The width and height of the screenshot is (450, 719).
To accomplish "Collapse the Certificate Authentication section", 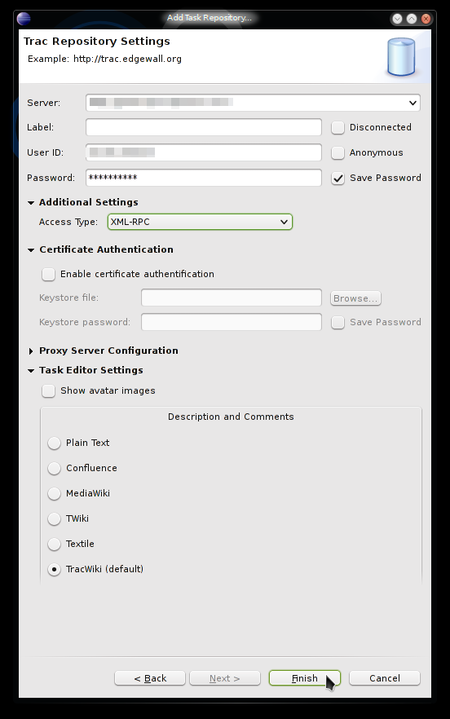I will tap(31, 250).
